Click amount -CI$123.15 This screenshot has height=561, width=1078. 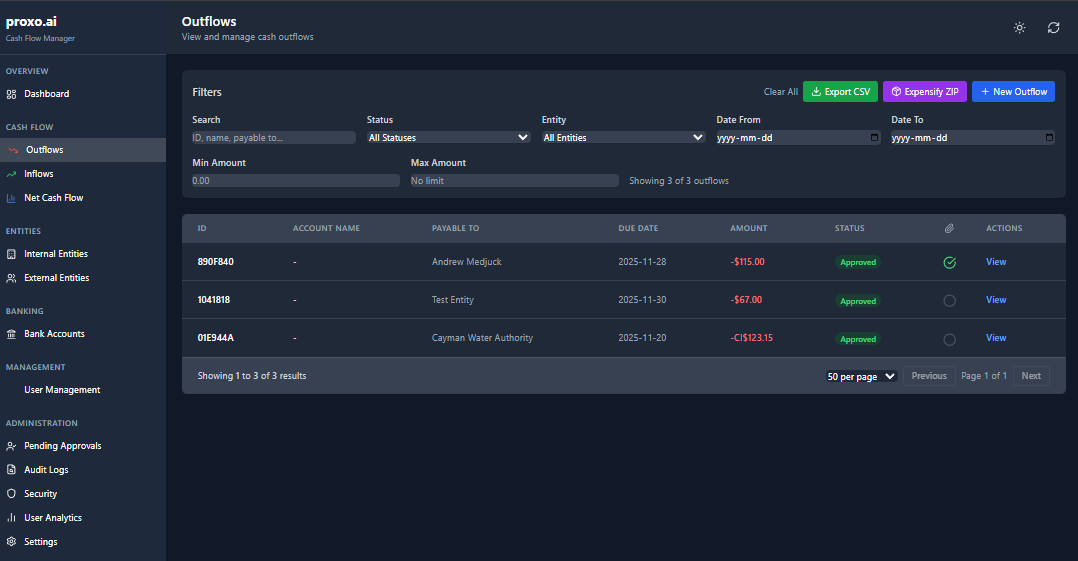tap(751, 338)
